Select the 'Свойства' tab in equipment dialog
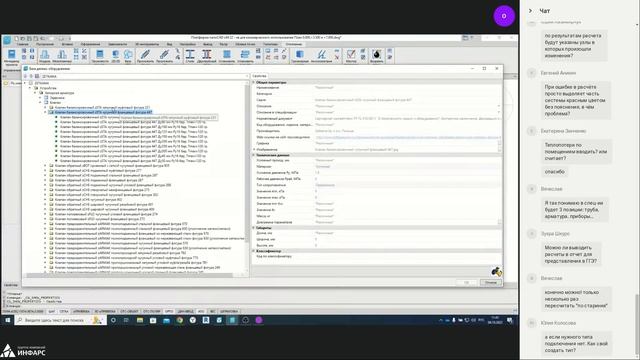 tap(259, 76)
